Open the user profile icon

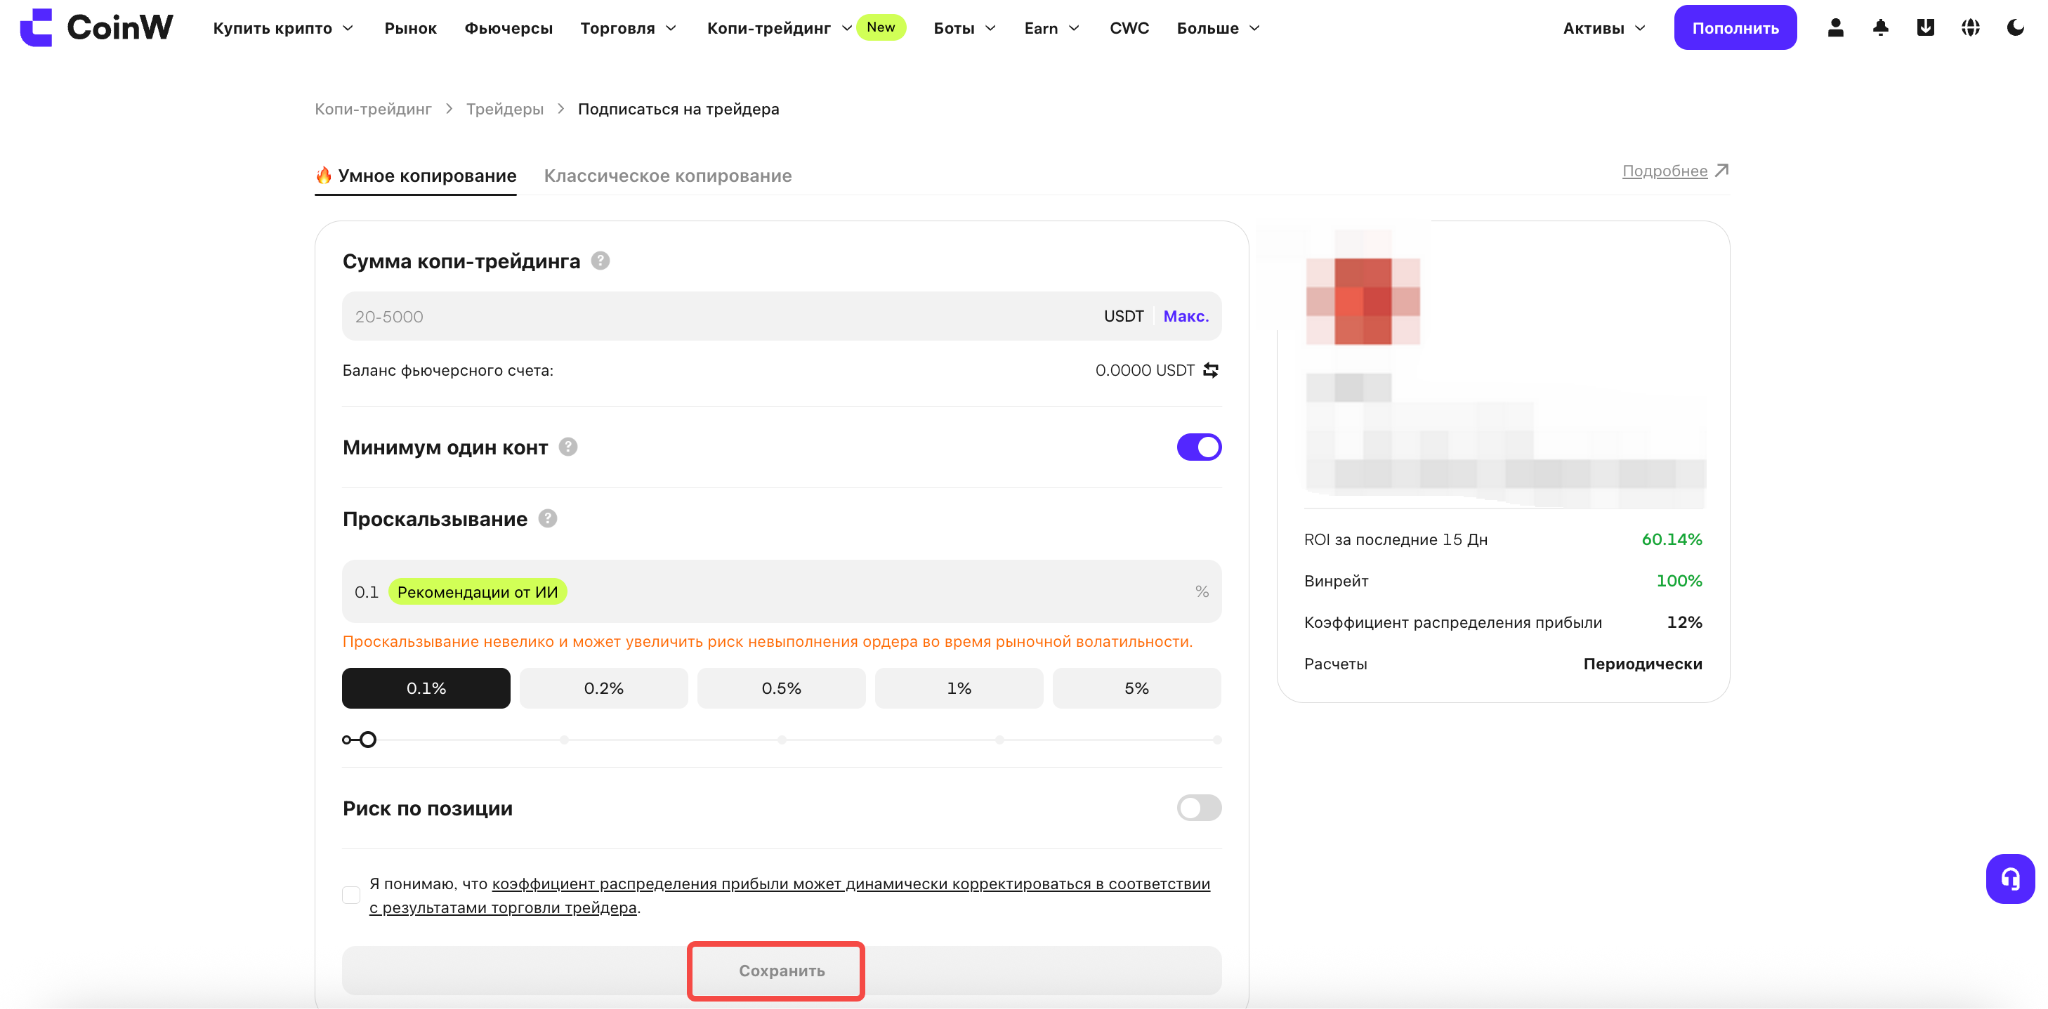[1835, 28]
